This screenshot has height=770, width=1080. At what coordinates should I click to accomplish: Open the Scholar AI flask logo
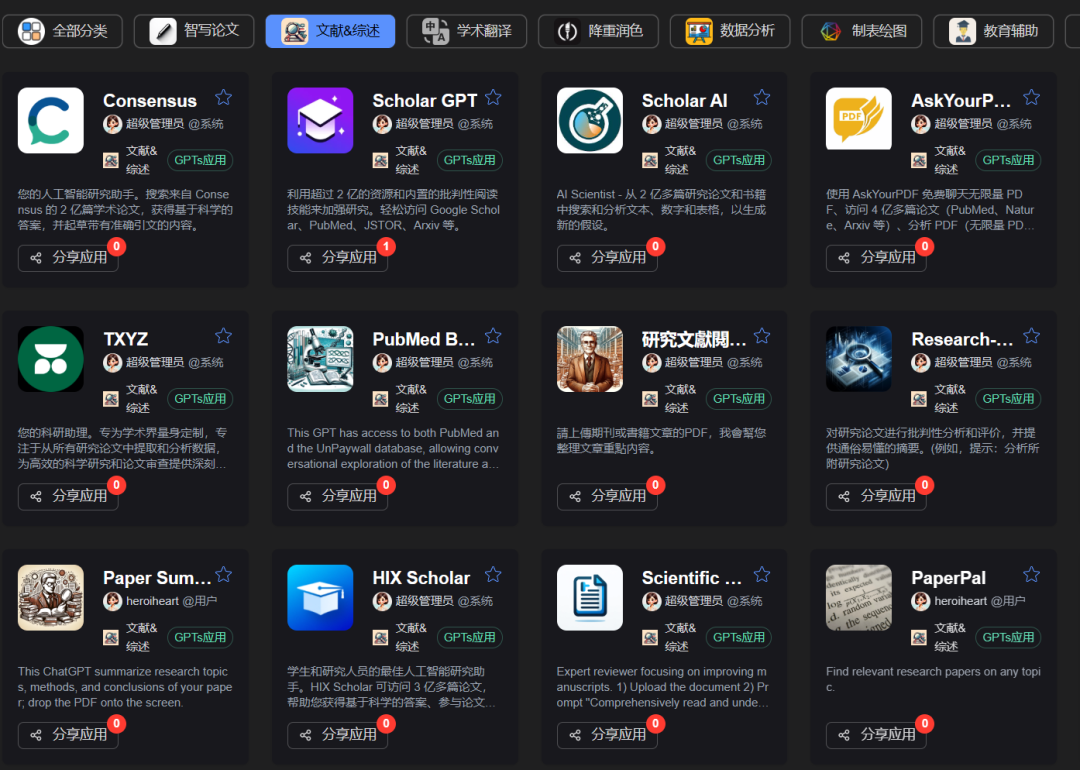coord(590,121)
